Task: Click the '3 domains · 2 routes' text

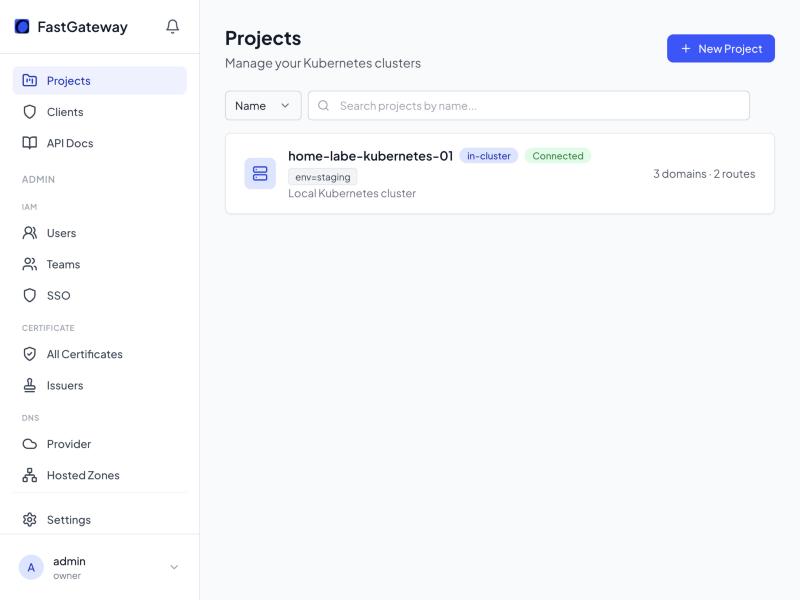Action: (x=704, y=173)
